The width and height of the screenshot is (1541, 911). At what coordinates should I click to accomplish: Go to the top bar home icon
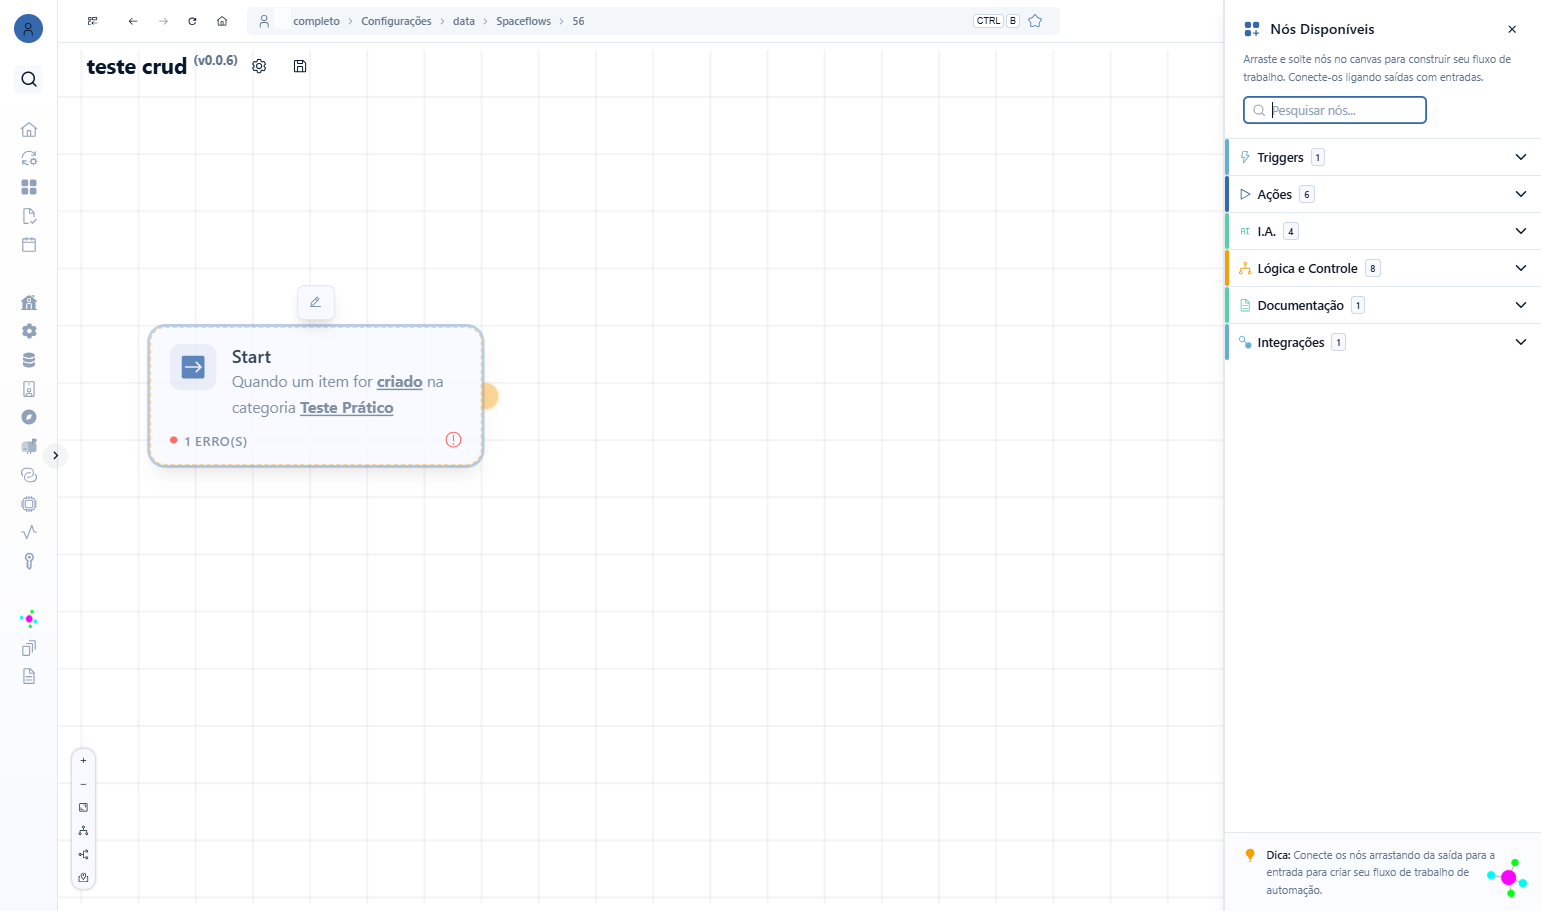point(222,21)
